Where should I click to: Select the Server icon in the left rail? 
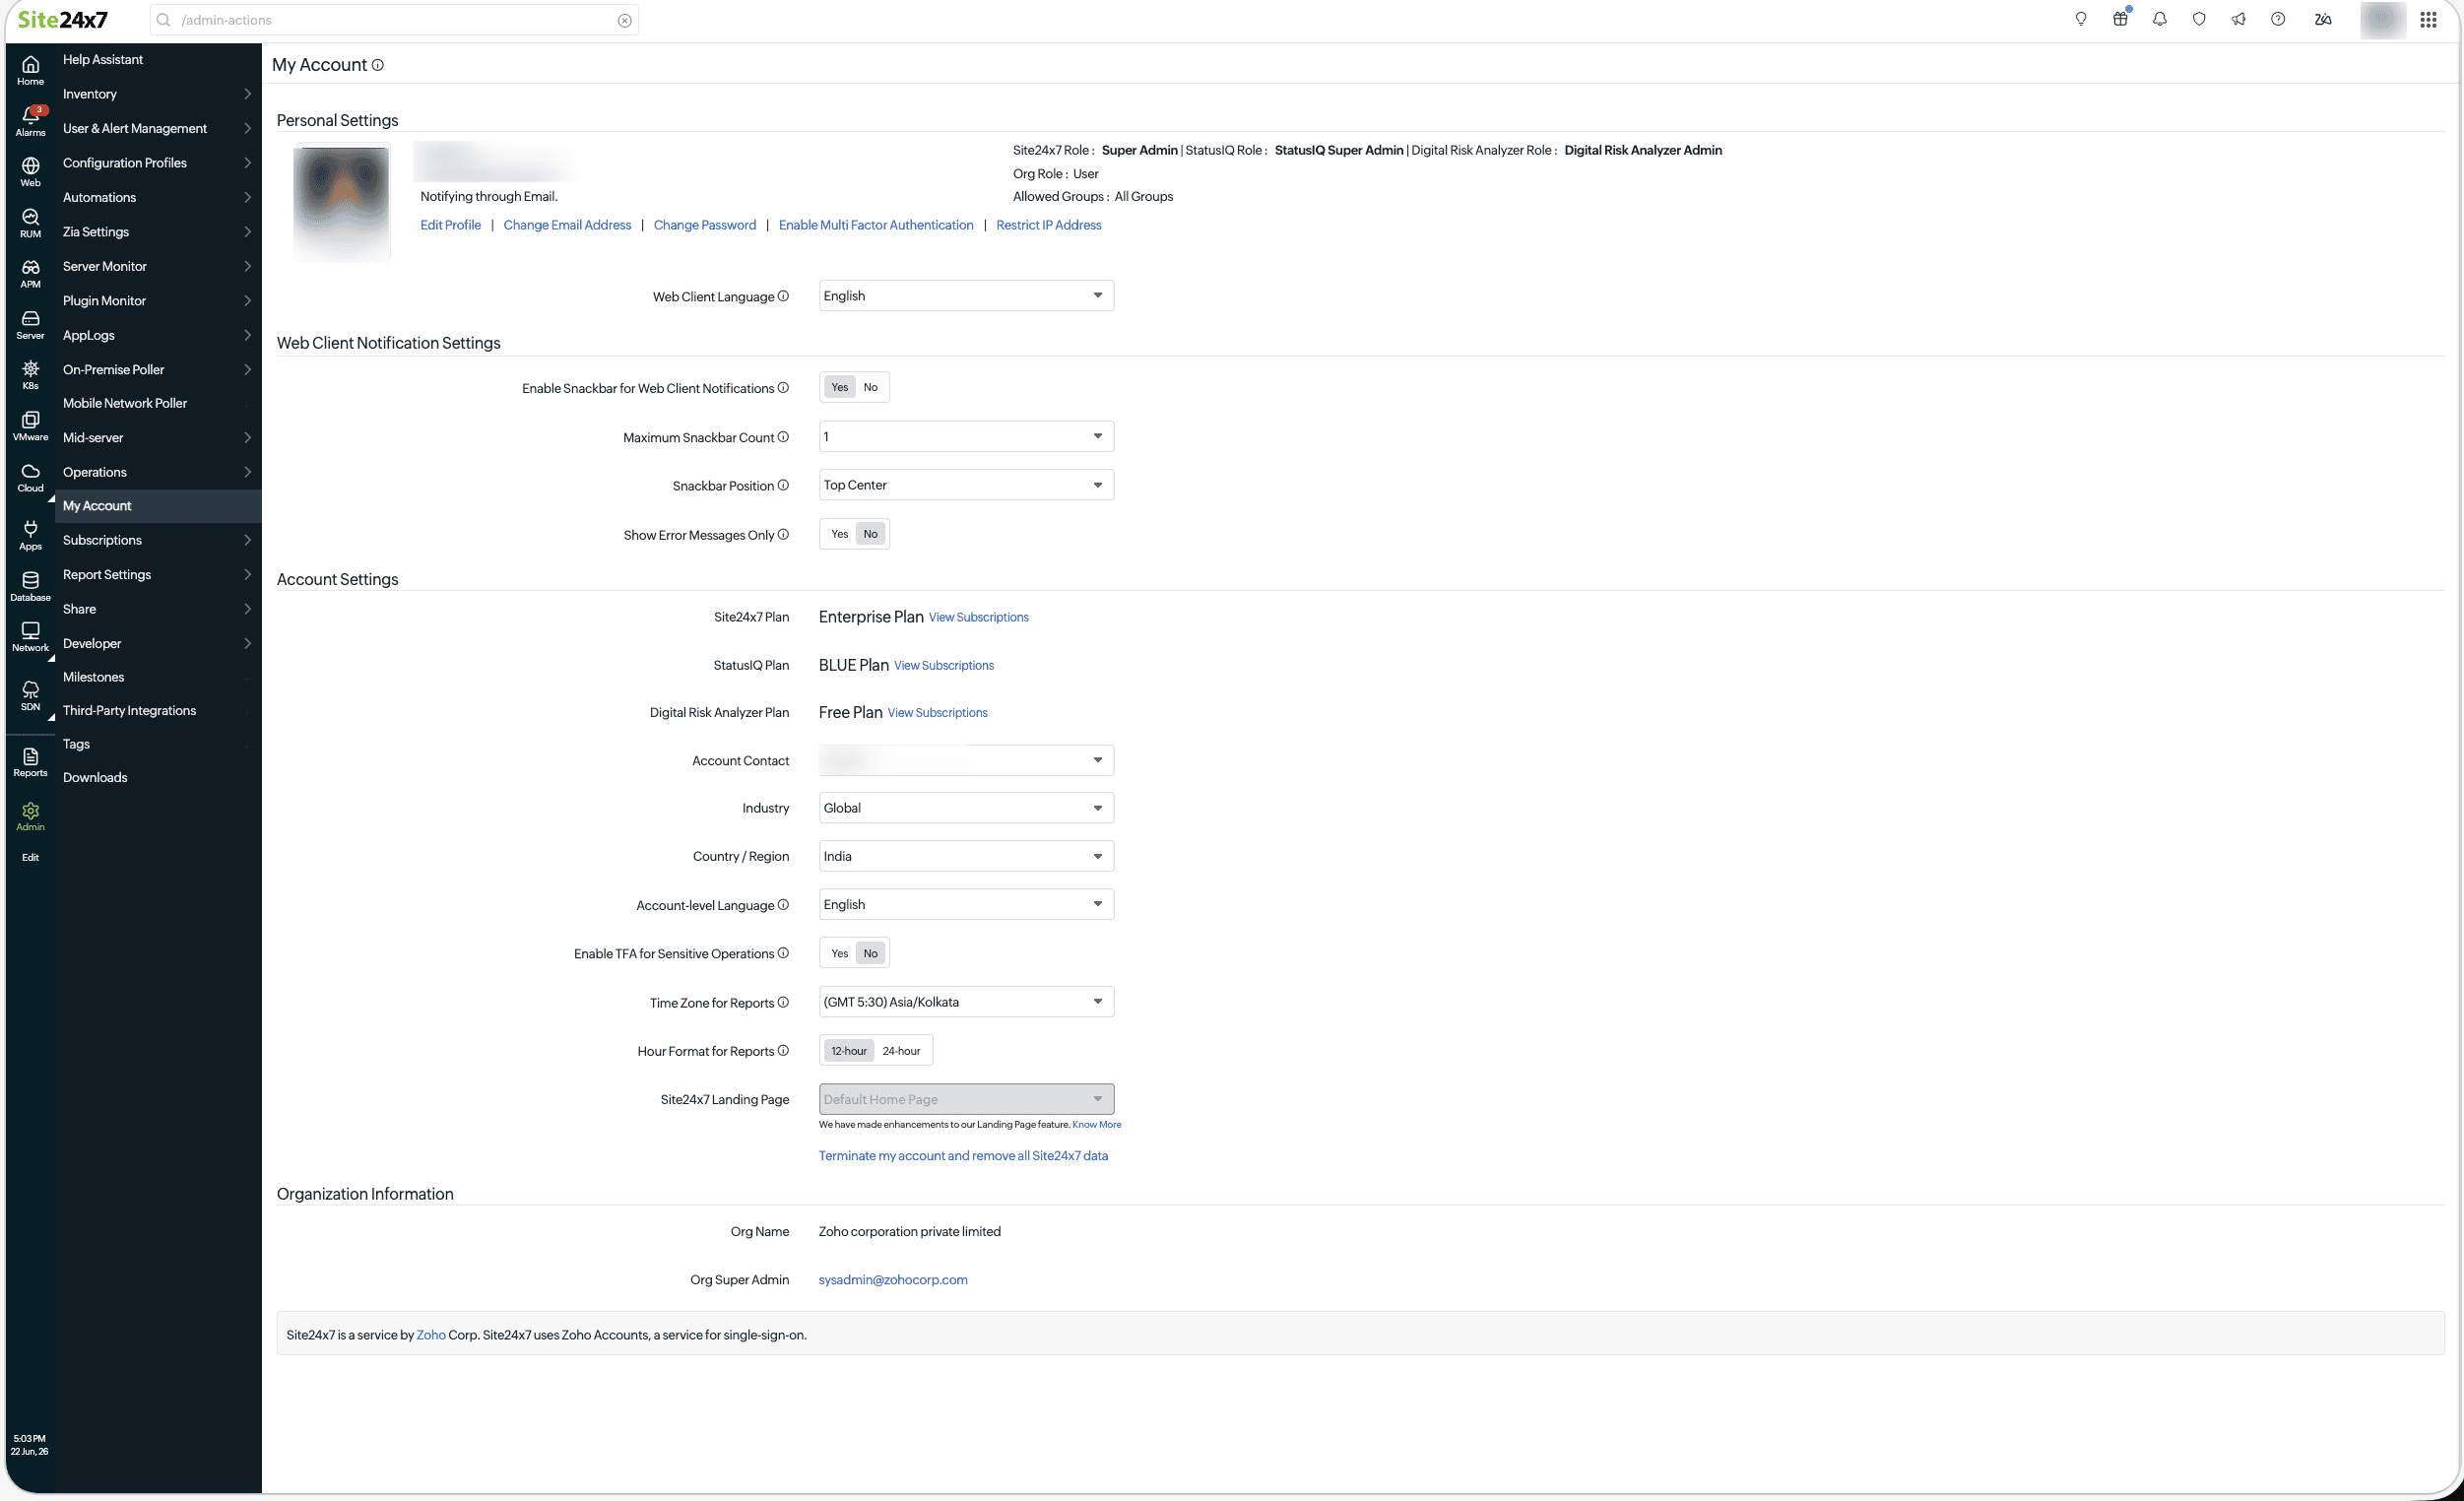(x=30, y=325)
